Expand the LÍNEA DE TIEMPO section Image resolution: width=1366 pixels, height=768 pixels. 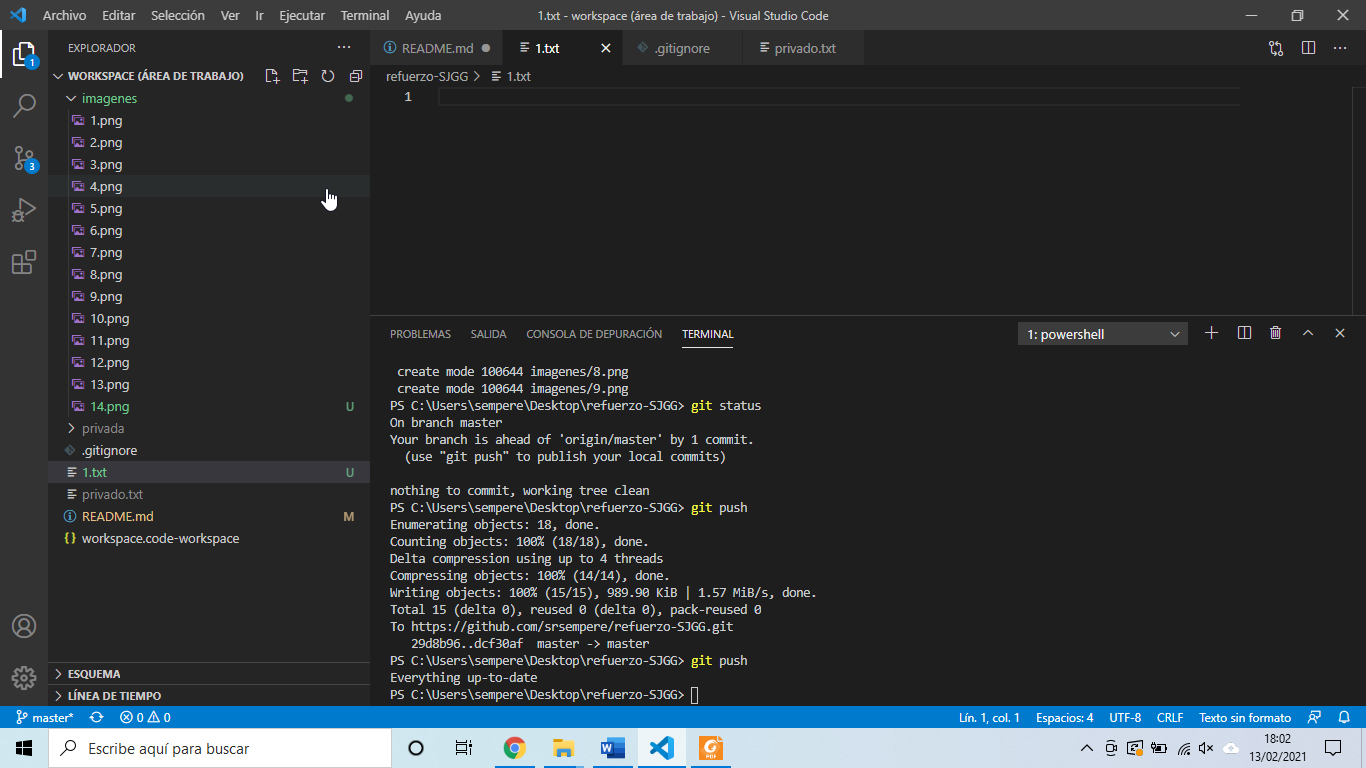pyautogui.click(x=209, y=696)
